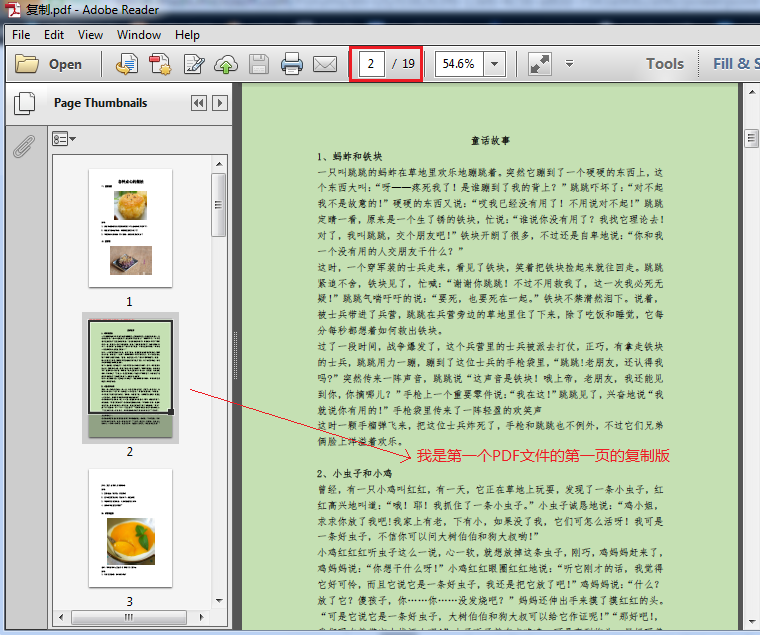760x635 pixels.
Task: Click the Save floppy disk icon
Action: click(259, 64)
